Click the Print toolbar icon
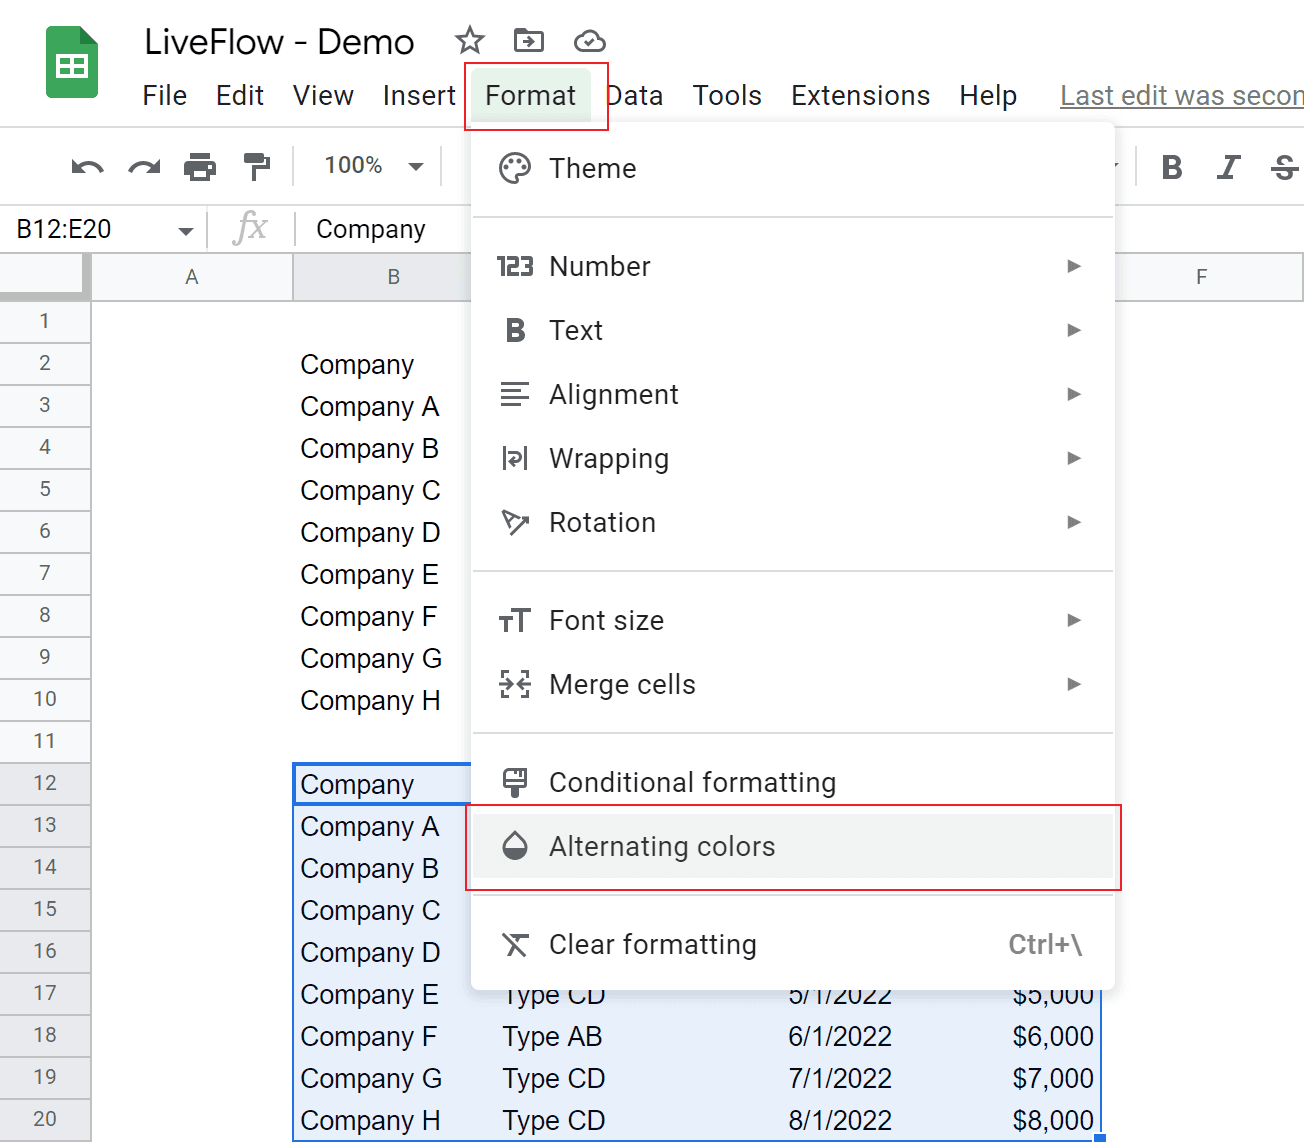 (x=200, y=166)
